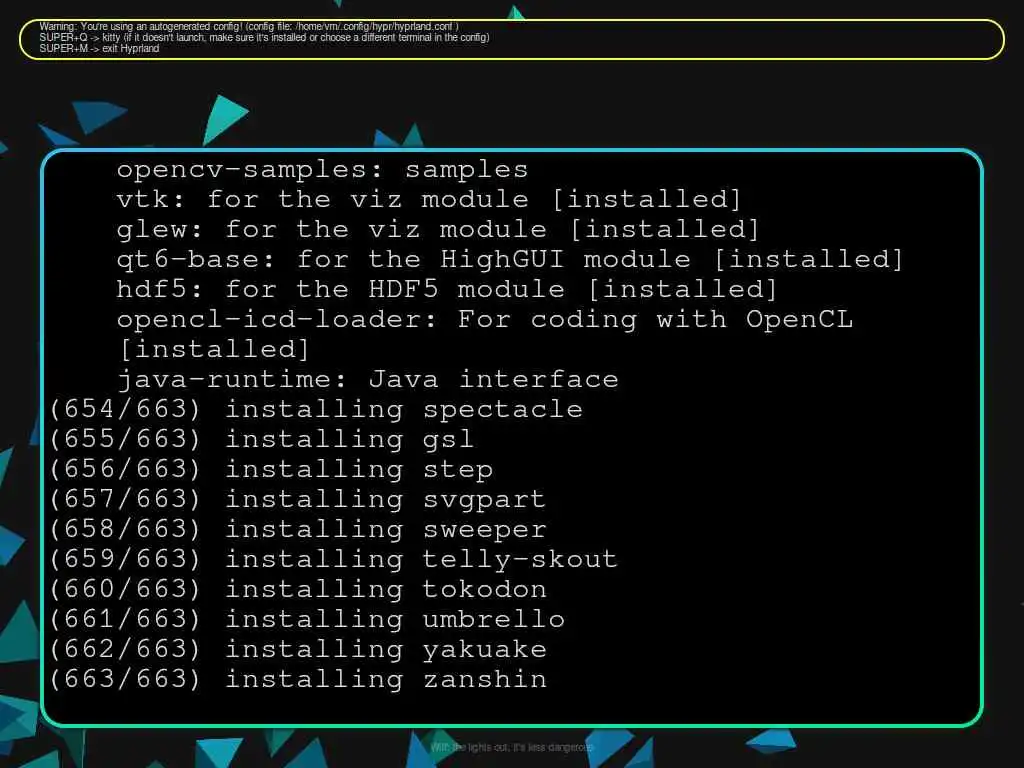Click the installing yakuake line

point(298,650)
